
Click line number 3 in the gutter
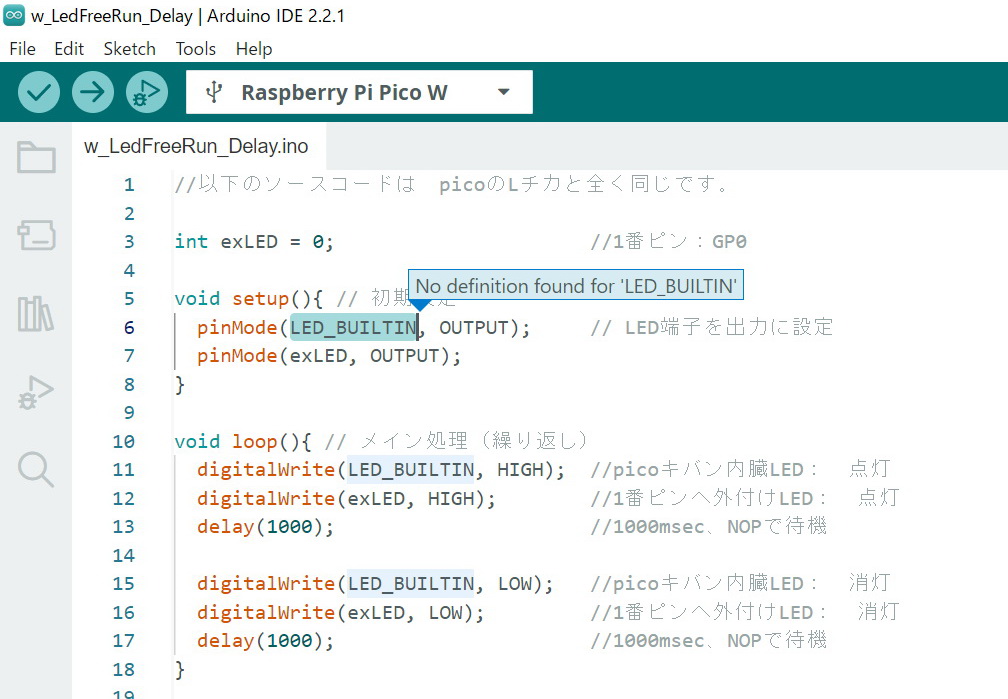click(x=129, y=242)
